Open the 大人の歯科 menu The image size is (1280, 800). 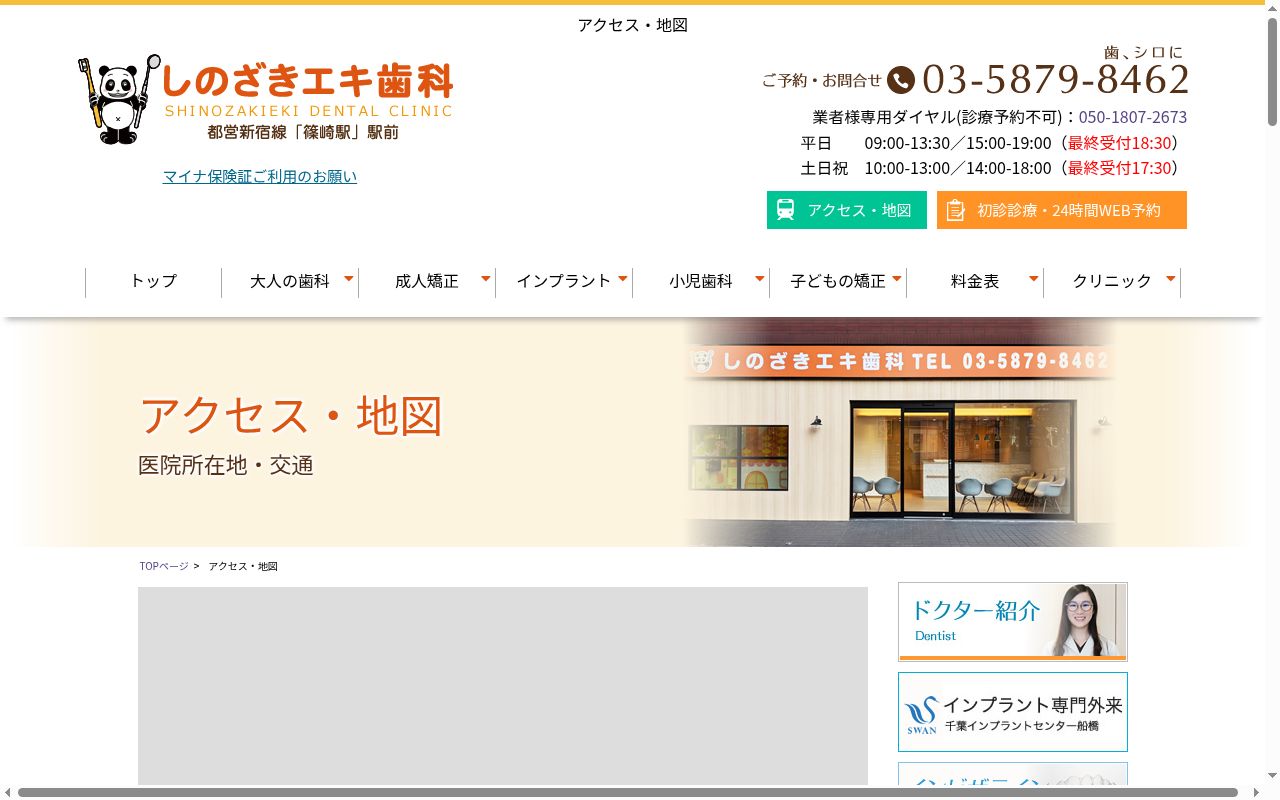(x=290, y=281)
